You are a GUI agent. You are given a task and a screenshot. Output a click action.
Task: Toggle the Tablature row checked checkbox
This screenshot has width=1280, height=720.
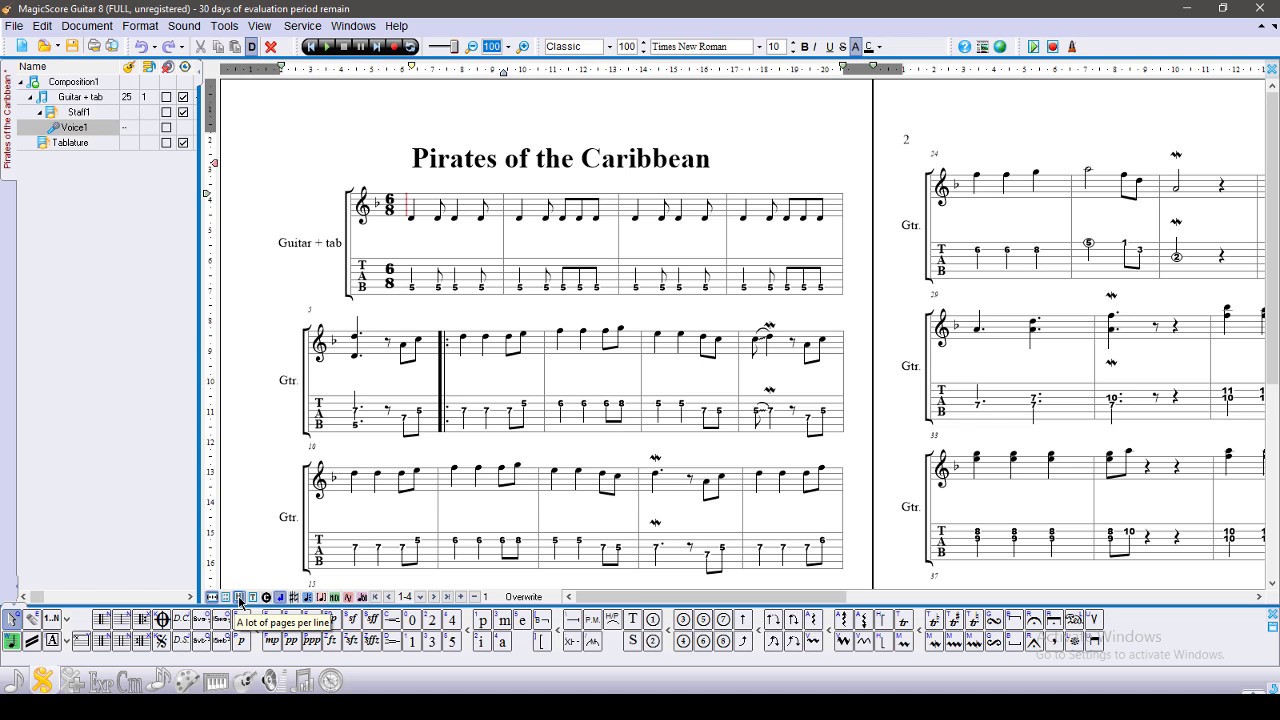183,143
